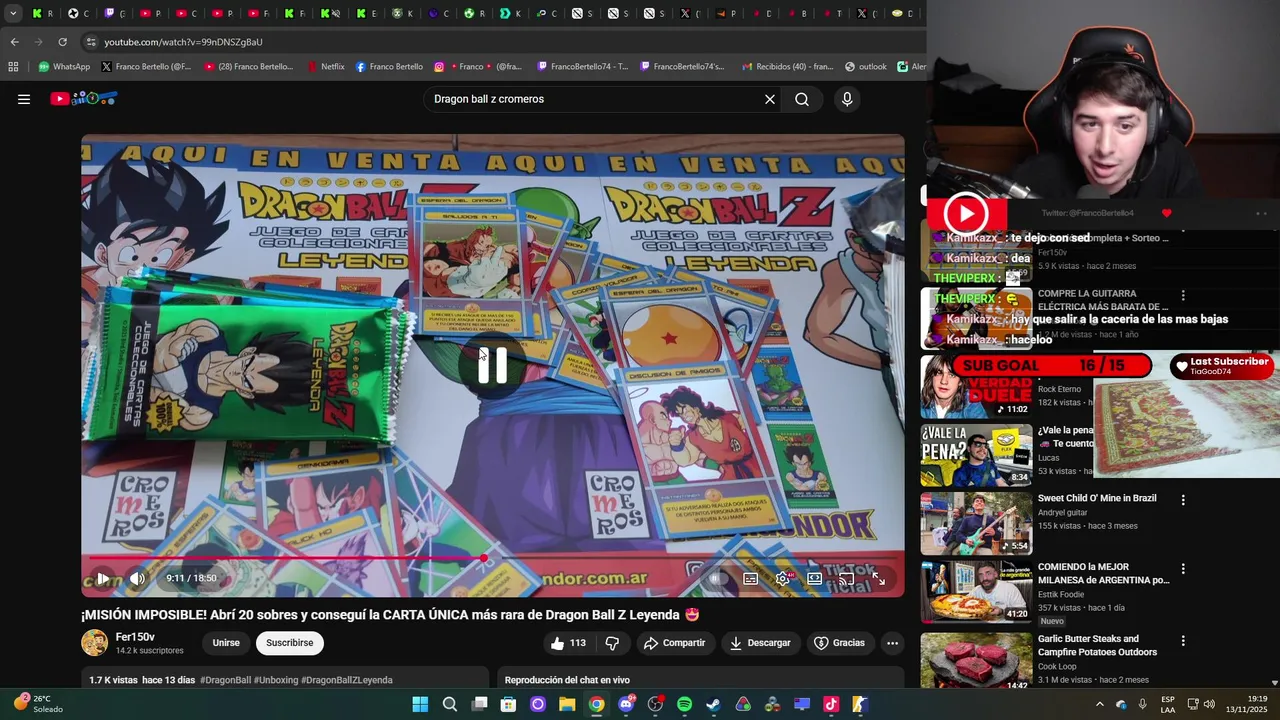Open File Explorer from taskbar
The width and height of the screenshot is (1280, 720).
pos(567,704)
